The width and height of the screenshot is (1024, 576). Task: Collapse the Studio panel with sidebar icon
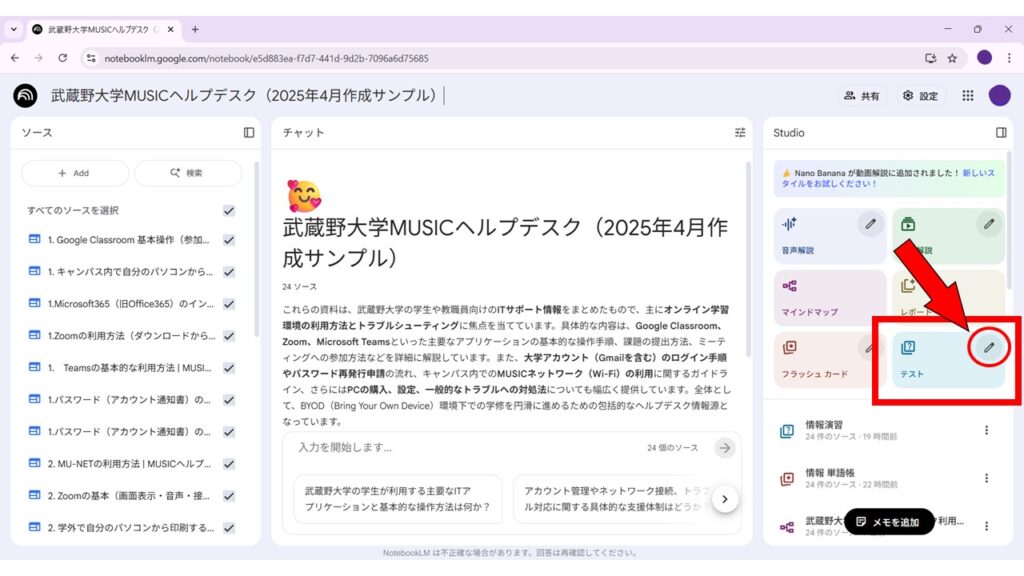tap(1001, 132)
